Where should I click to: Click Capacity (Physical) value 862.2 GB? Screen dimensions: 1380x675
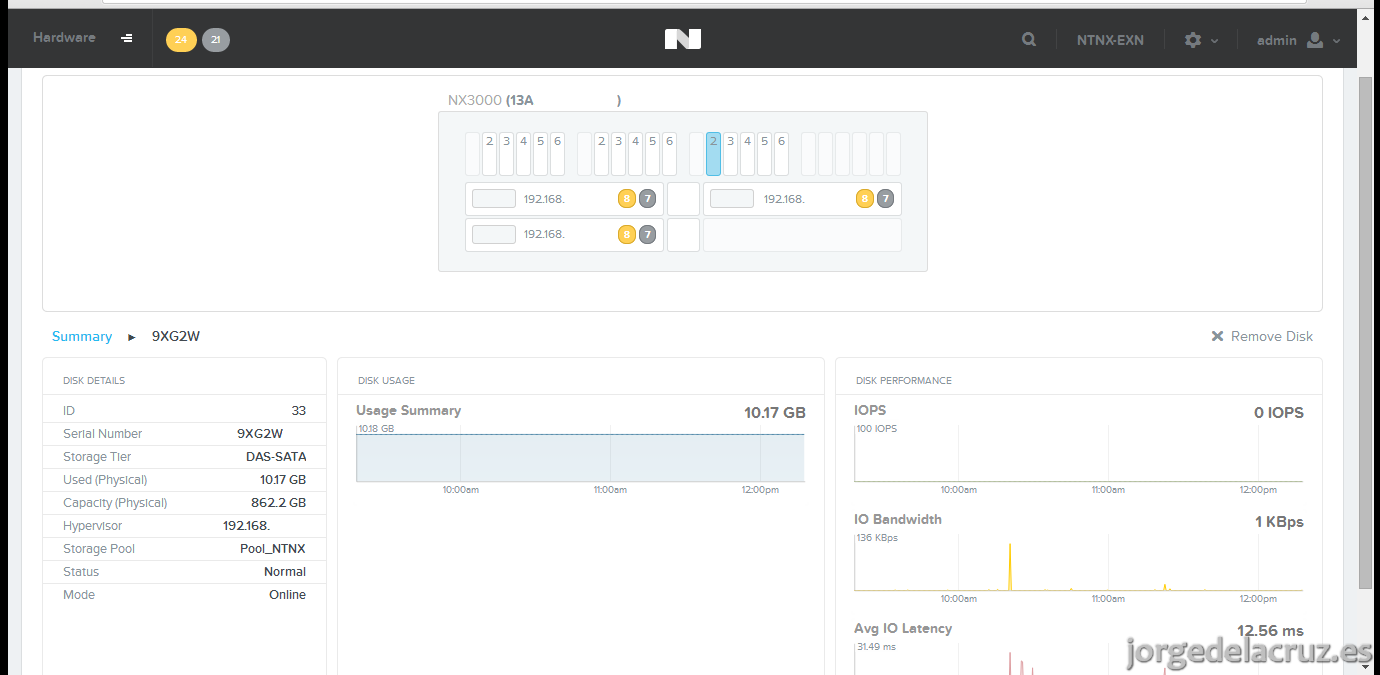click(x=279, y=503)
